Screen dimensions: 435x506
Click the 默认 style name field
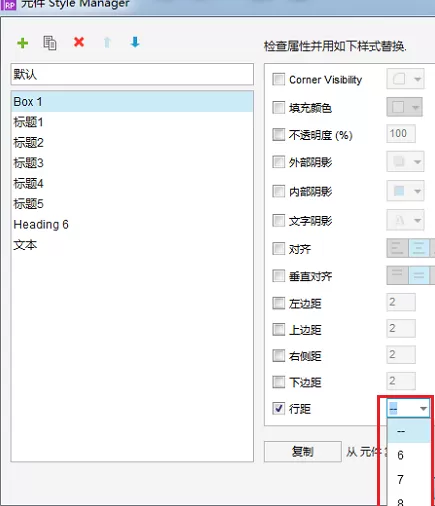click(132, 74)
